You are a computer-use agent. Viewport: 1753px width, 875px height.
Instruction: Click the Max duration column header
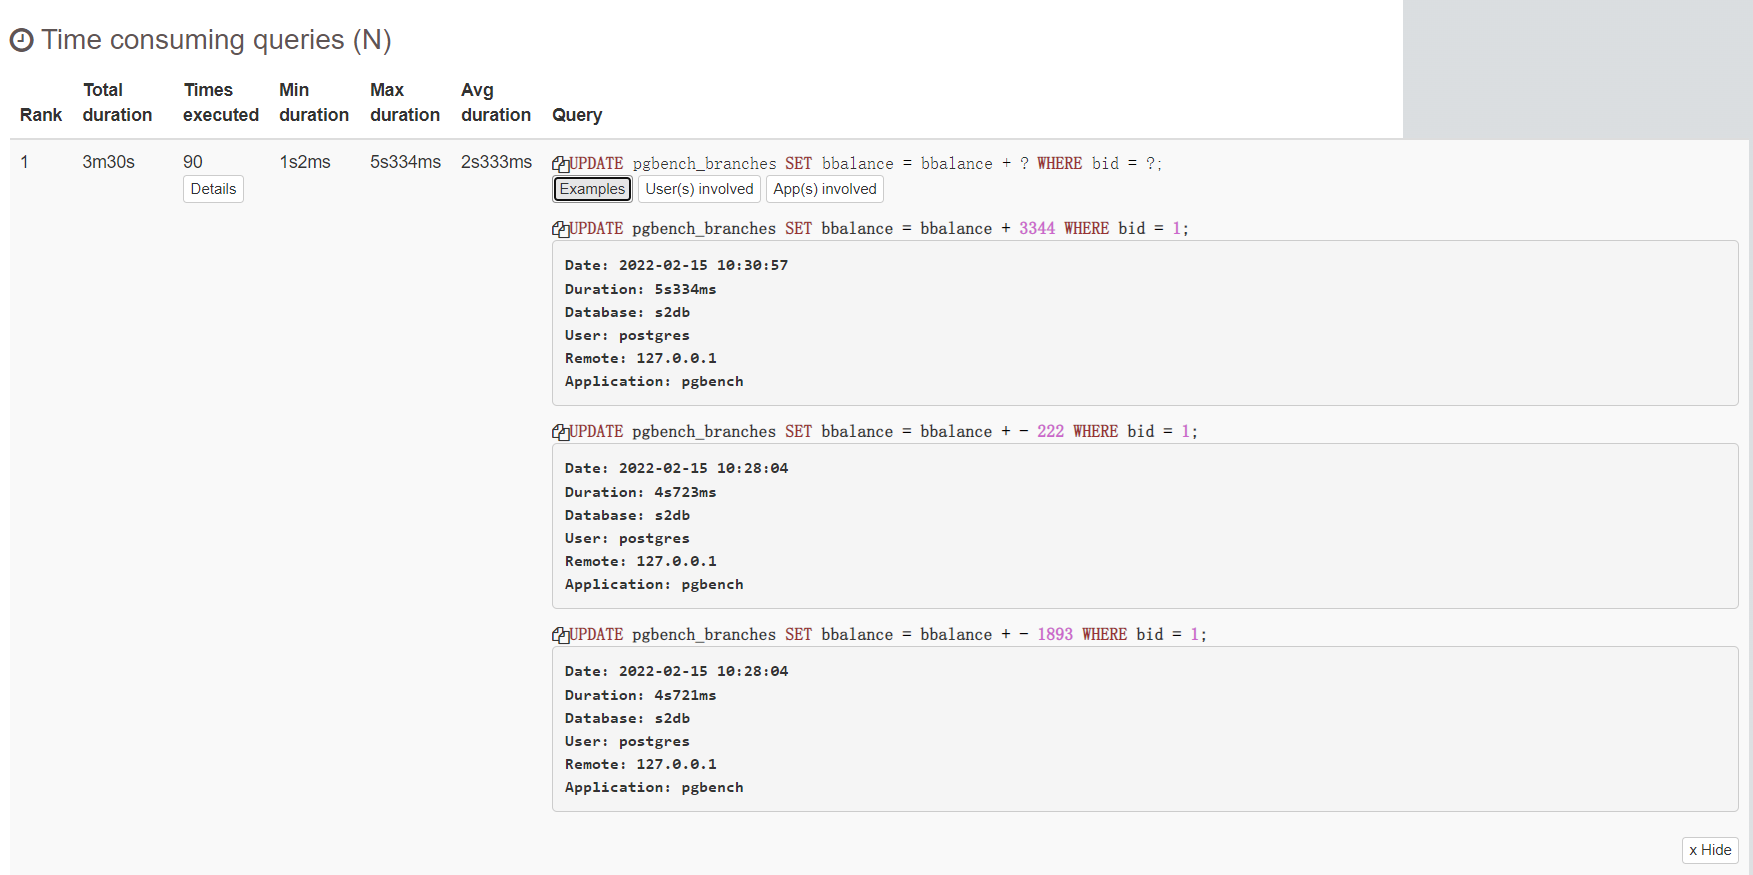[x=405, y=102]
